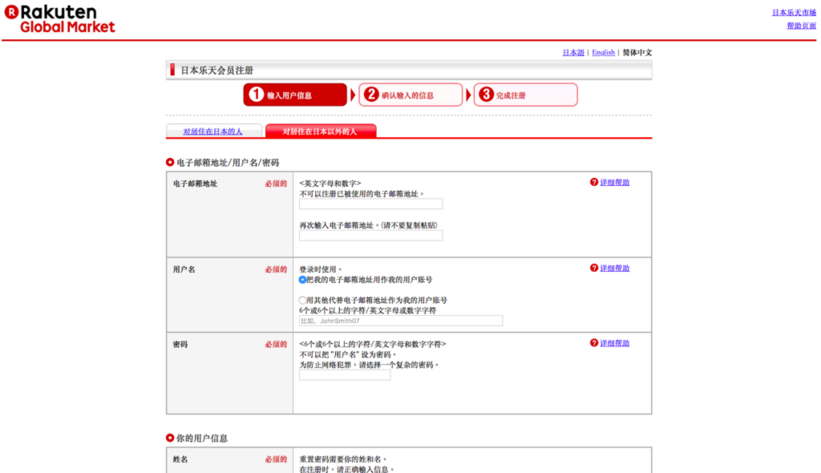This screenshot has height=473, width=821.
Task: Click the Rakuten Global Market logo
Action: coord(60,18)
